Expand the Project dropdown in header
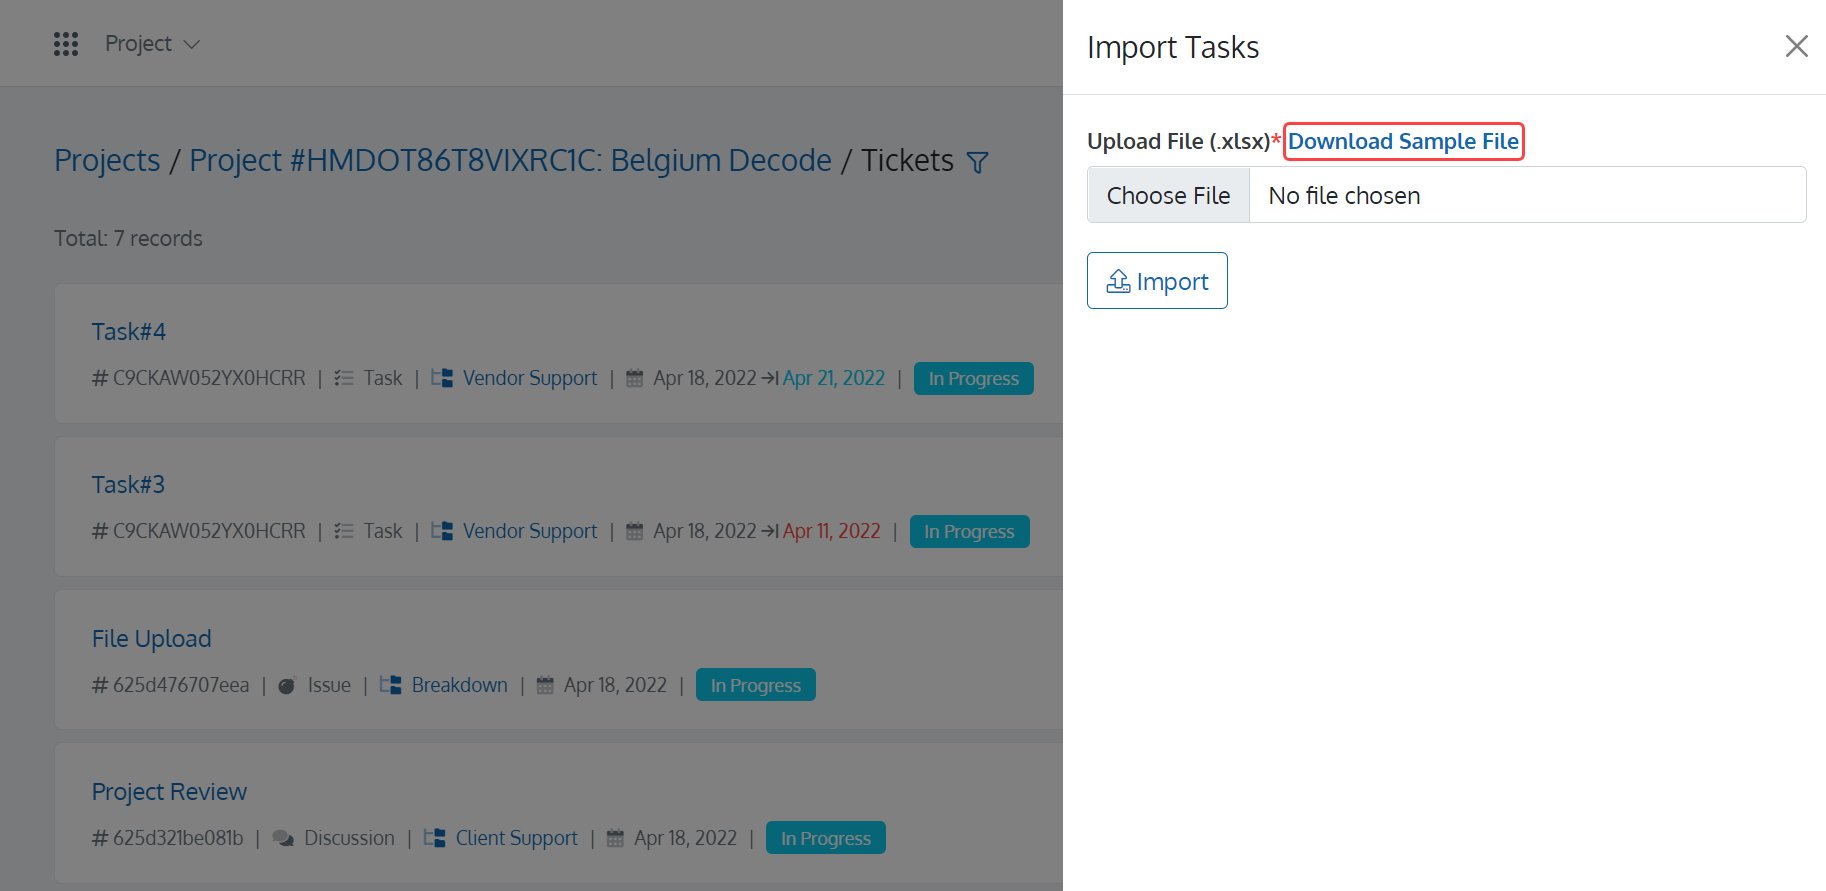Image resolution: width=1826 pixels, height=891 pixels. coord(153,44)
